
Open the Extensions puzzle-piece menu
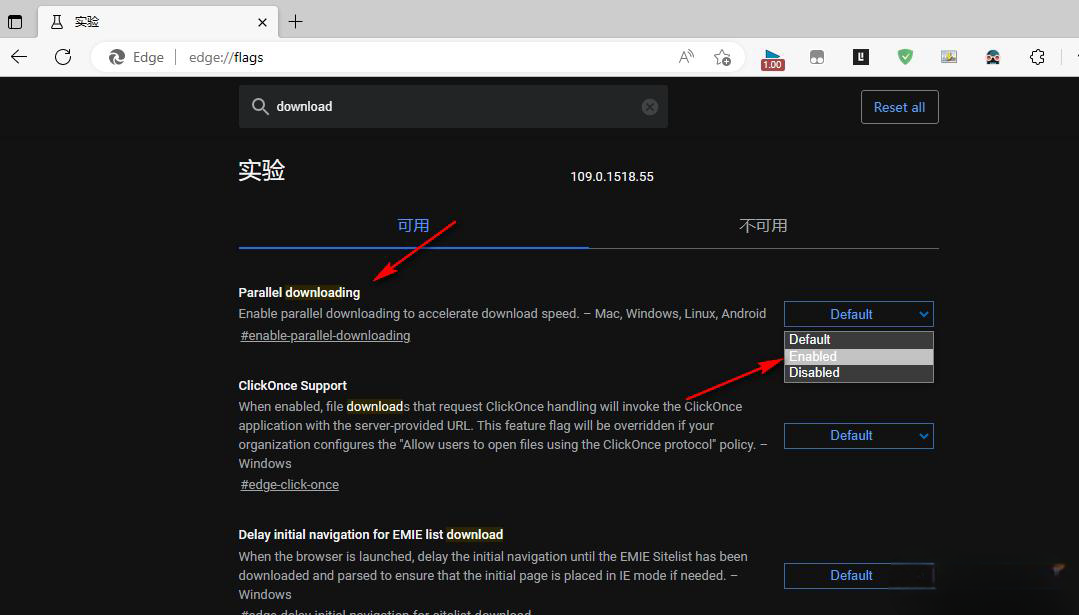point(1037,57)
